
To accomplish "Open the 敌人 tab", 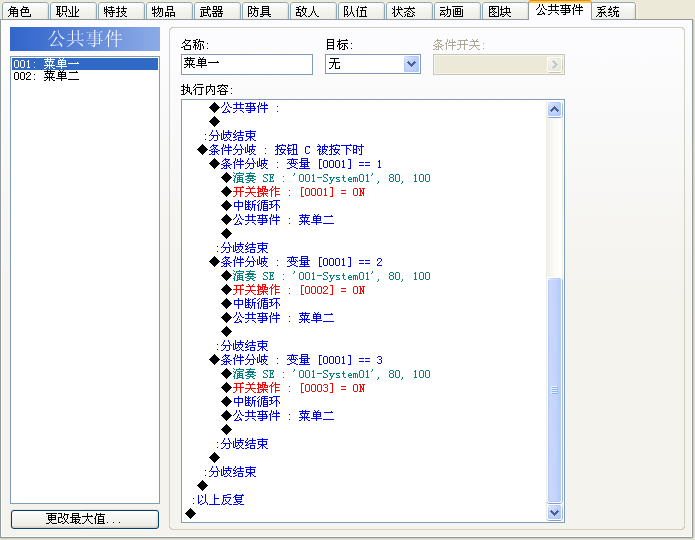I will coord(312,11).
